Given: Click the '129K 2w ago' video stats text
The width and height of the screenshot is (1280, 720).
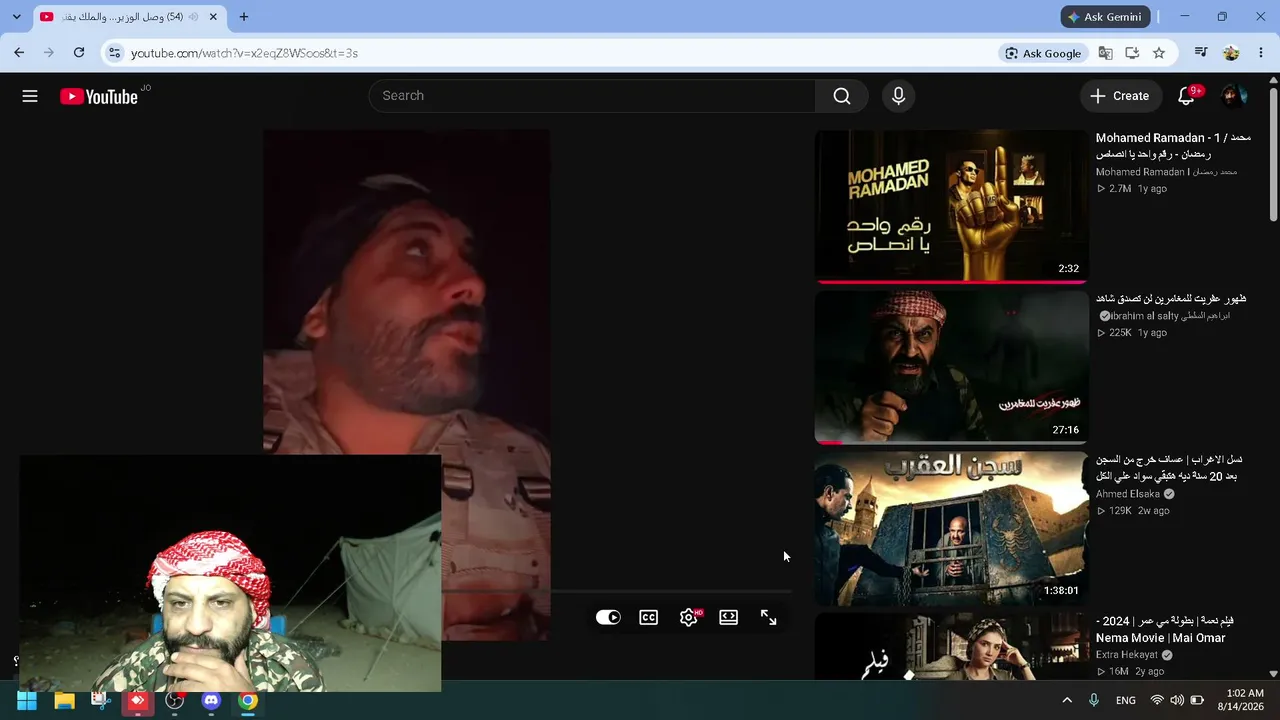Looking at the screenshot, I should click(1133, 511).
